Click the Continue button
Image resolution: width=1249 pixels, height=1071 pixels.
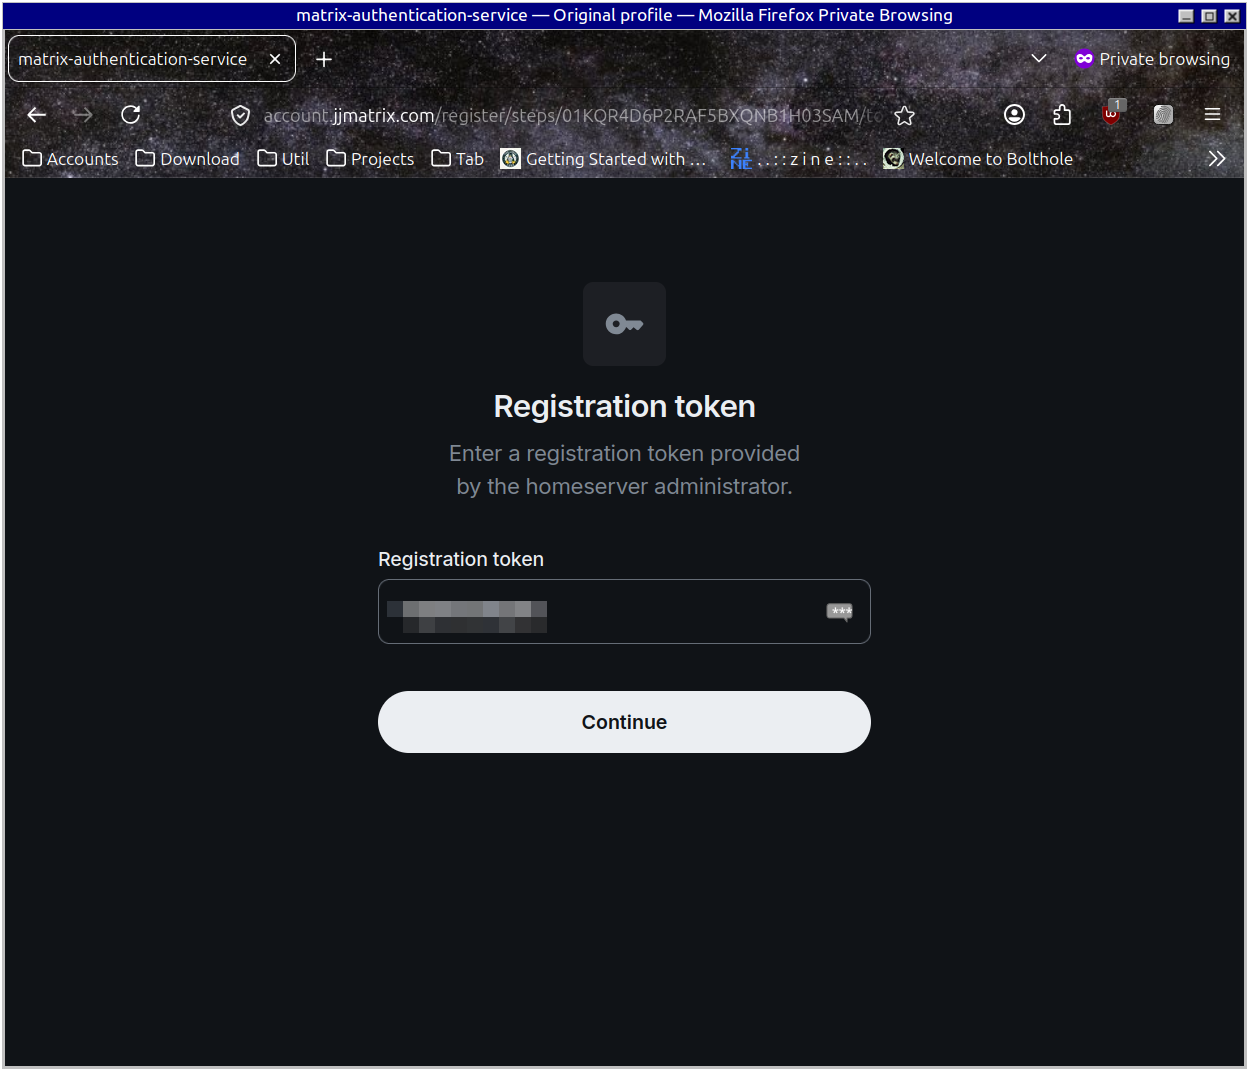(624, 722)
